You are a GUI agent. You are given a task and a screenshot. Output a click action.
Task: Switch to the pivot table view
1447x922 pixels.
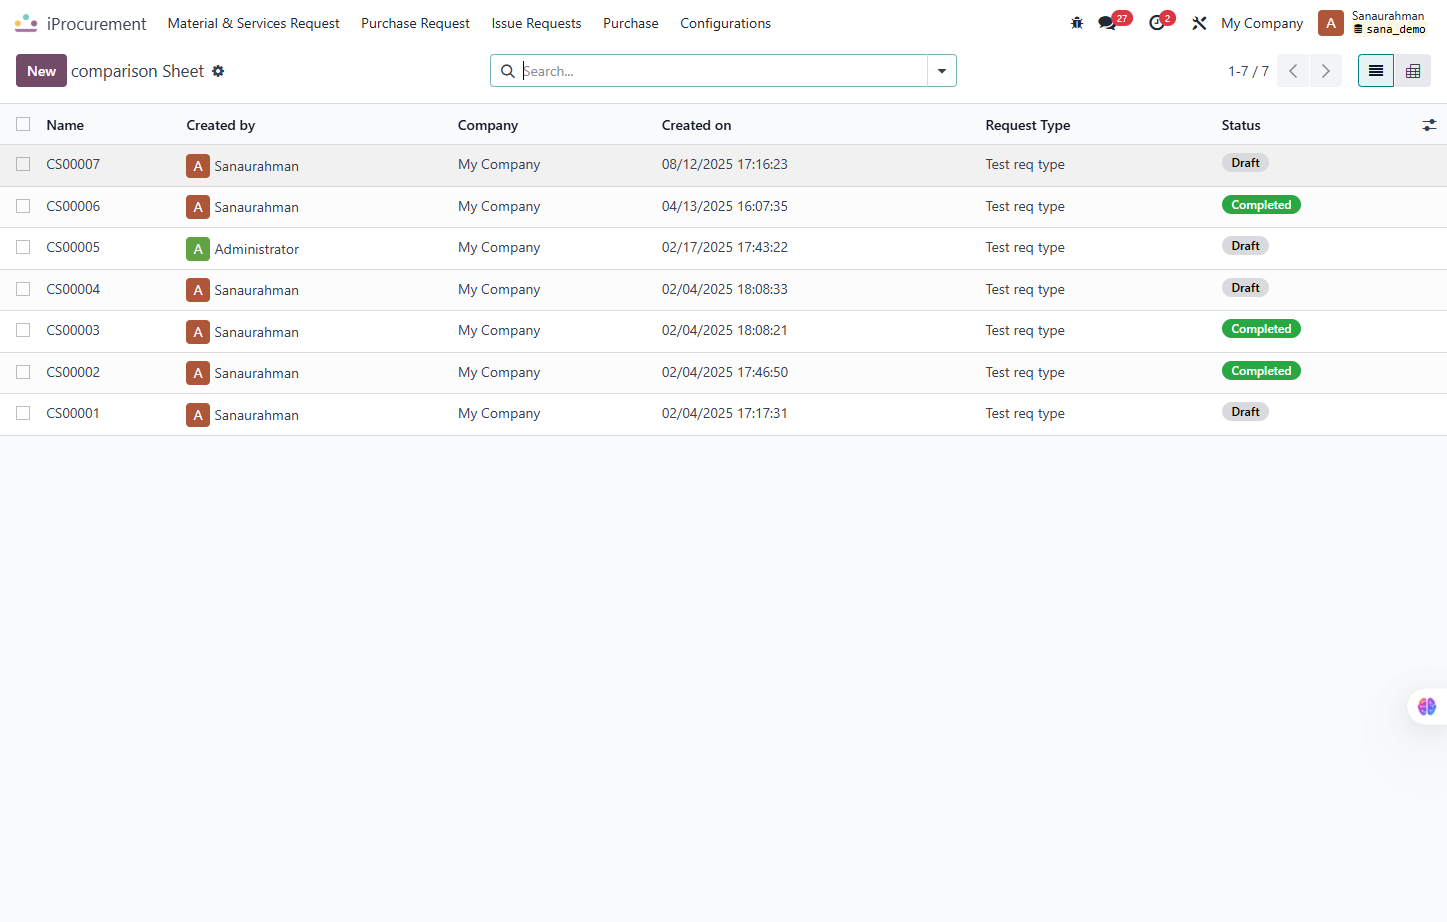pos(1413,71)
